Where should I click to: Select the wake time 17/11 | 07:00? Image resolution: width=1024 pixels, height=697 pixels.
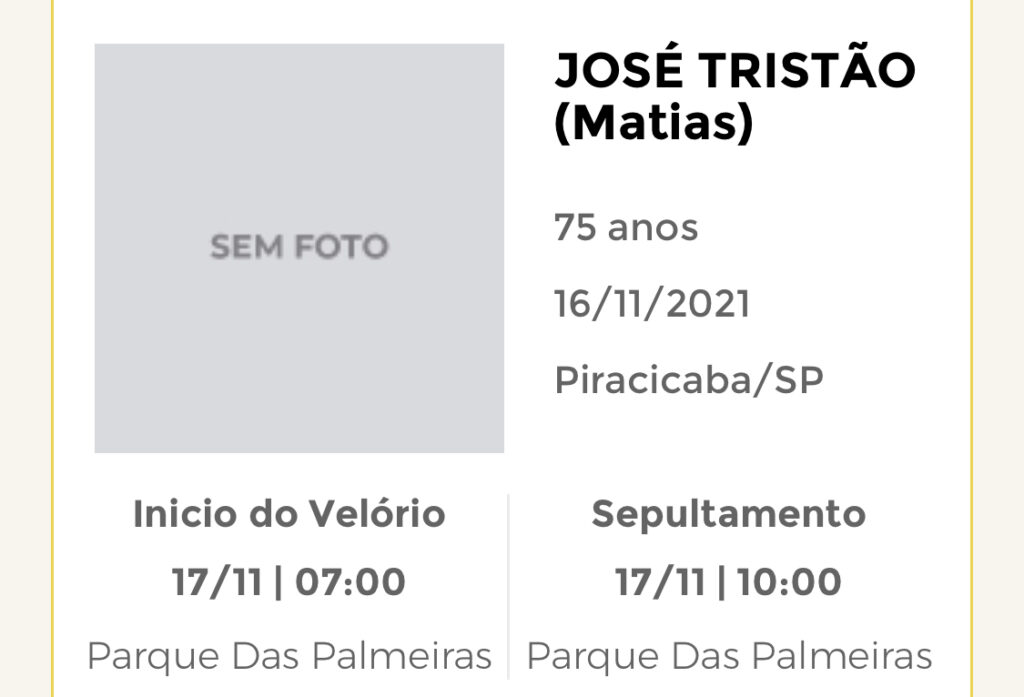coord(289,582)
